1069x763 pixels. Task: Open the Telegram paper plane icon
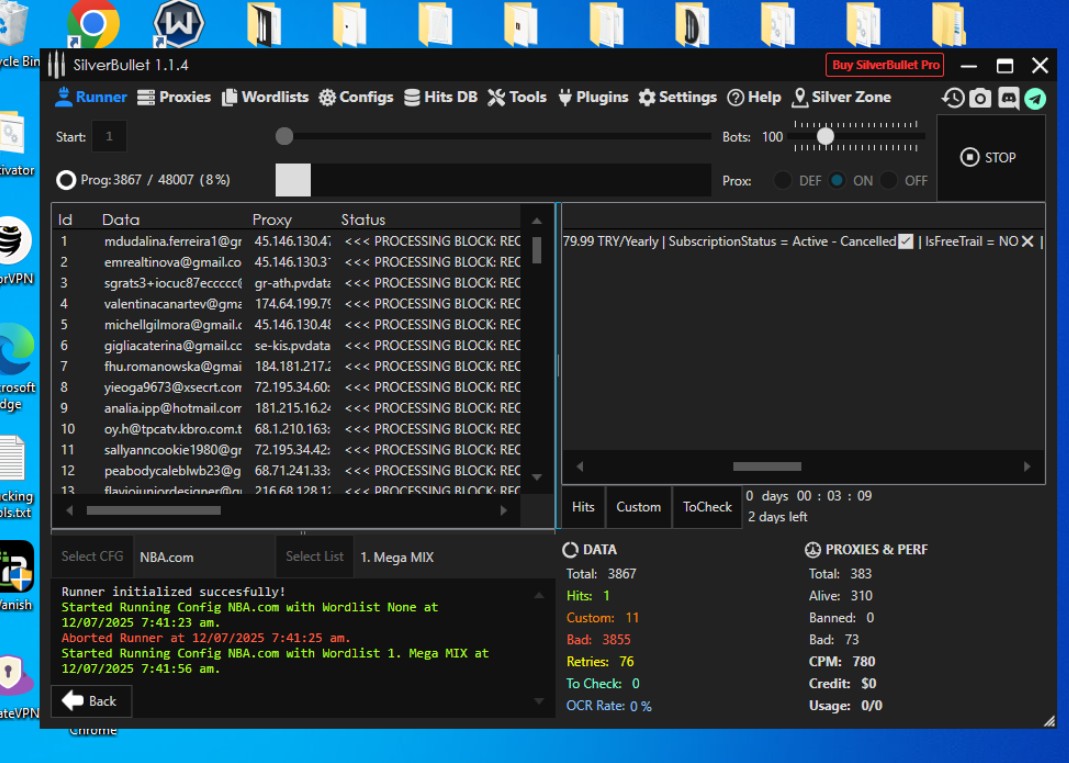[1036, 99]
